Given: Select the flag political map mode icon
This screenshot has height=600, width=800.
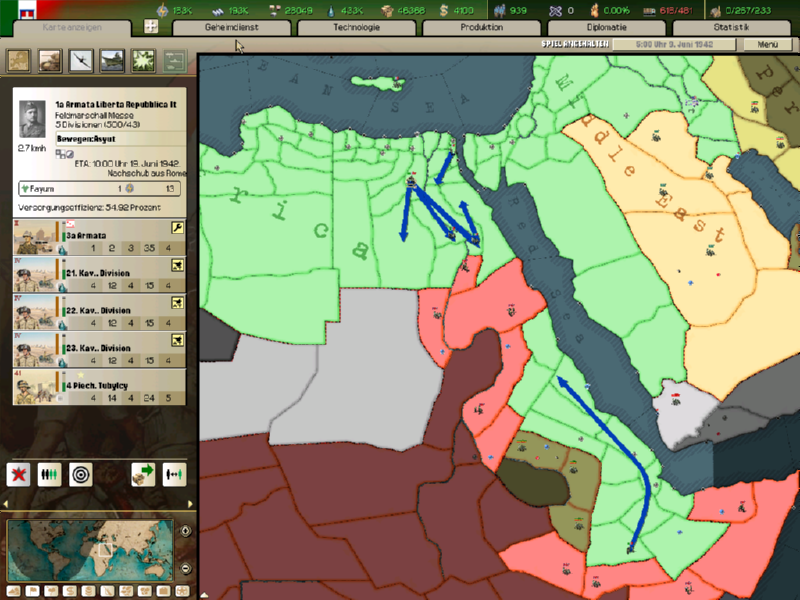Looking at the screenshot, I should [x=32, y=591].
